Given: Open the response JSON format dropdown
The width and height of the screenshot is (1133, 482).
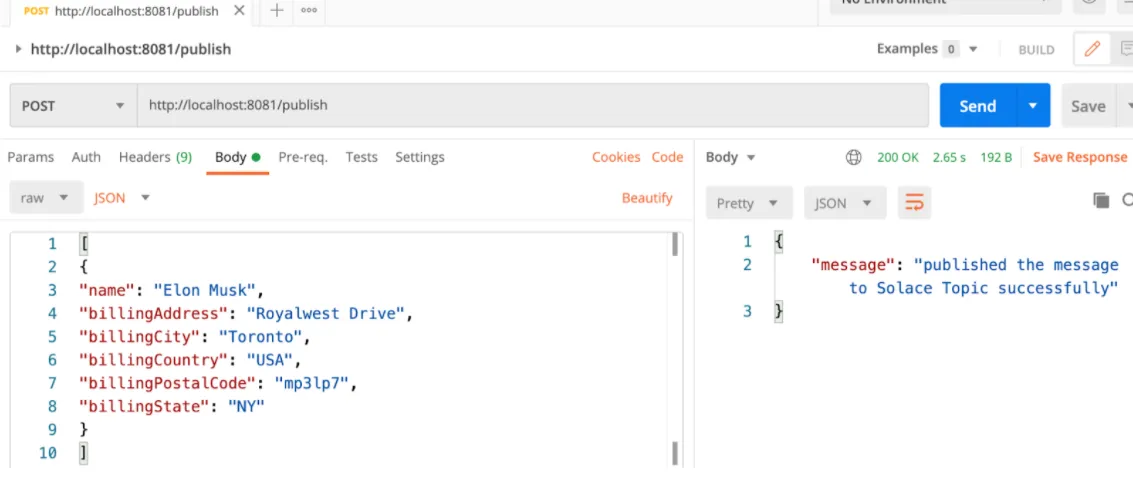Looking at the screenshot, I should (845, 203).
